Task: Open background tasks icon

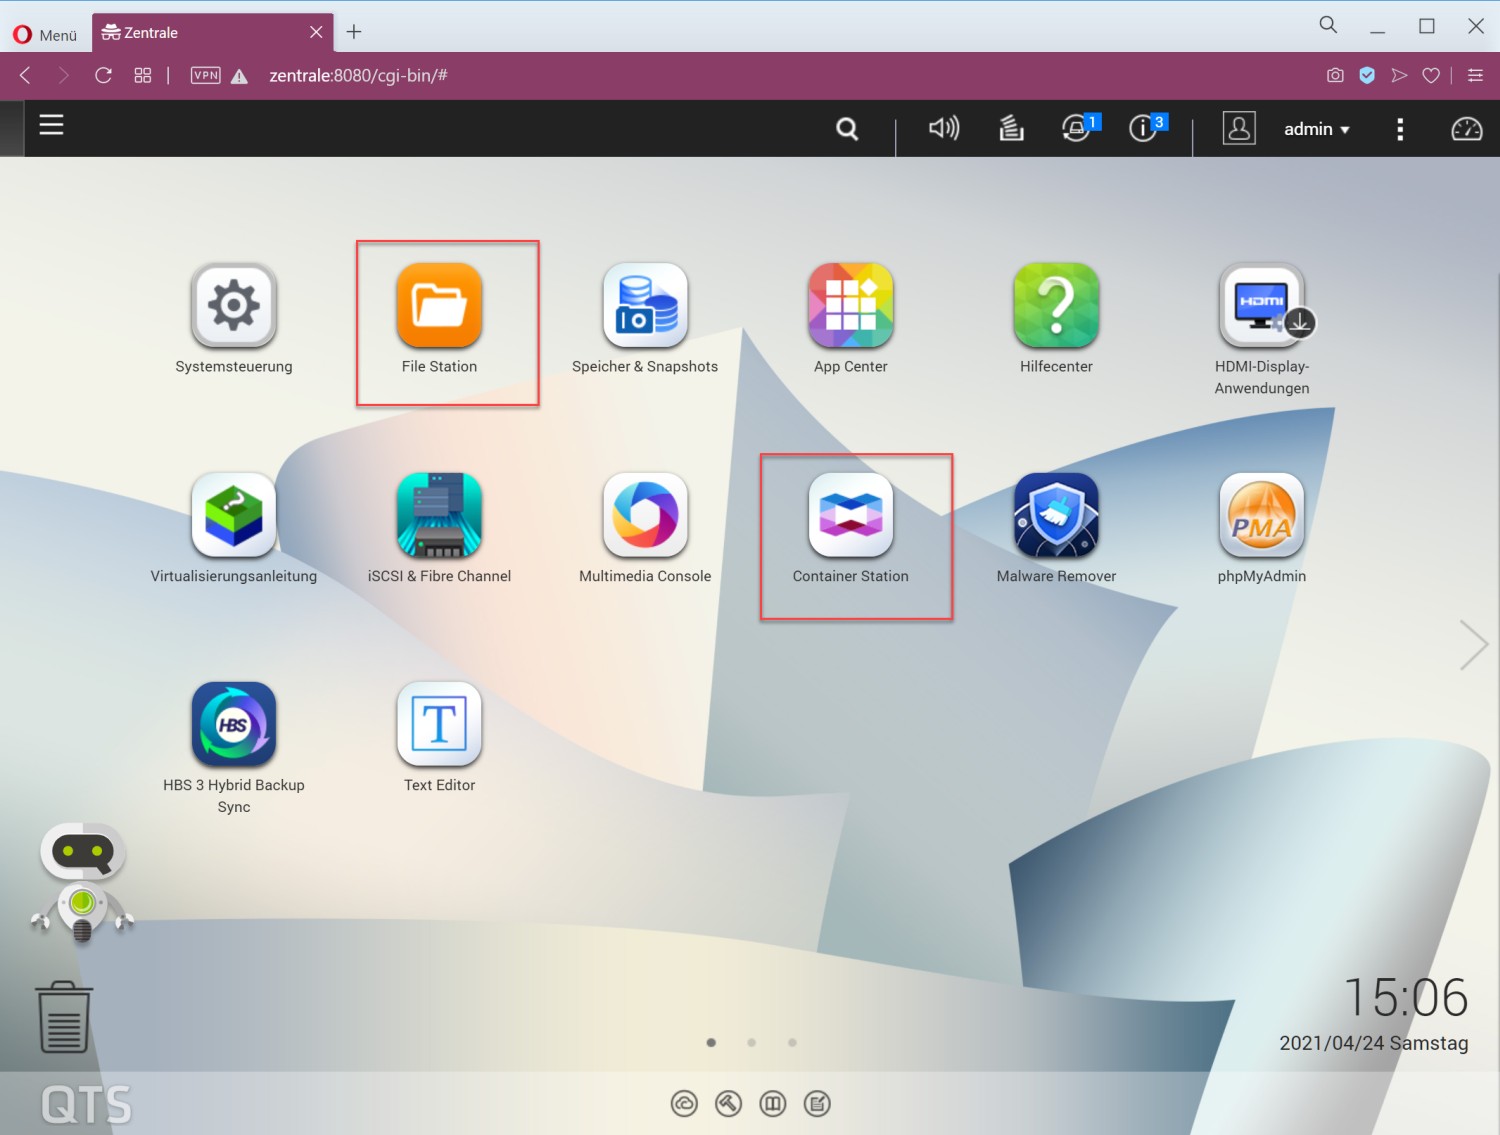Action: [x=1011, y=128]
